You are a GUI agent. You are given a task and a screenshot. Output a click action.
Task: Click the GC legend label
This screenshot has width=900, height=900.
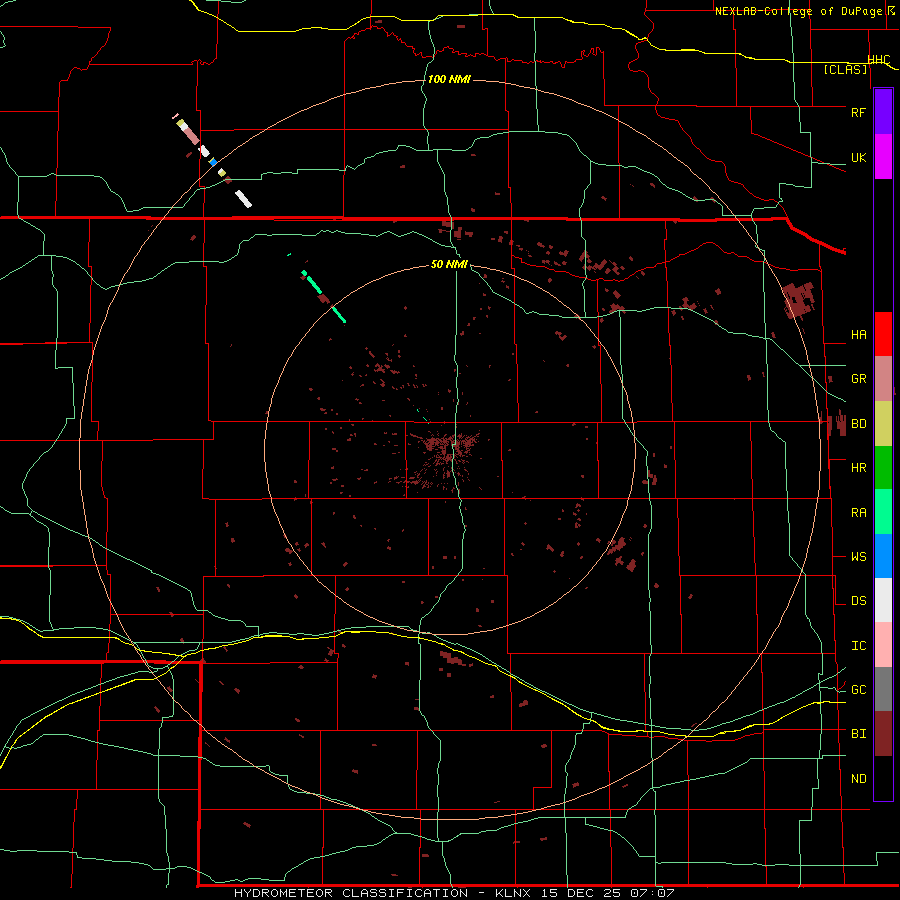(x=858, y=689)
